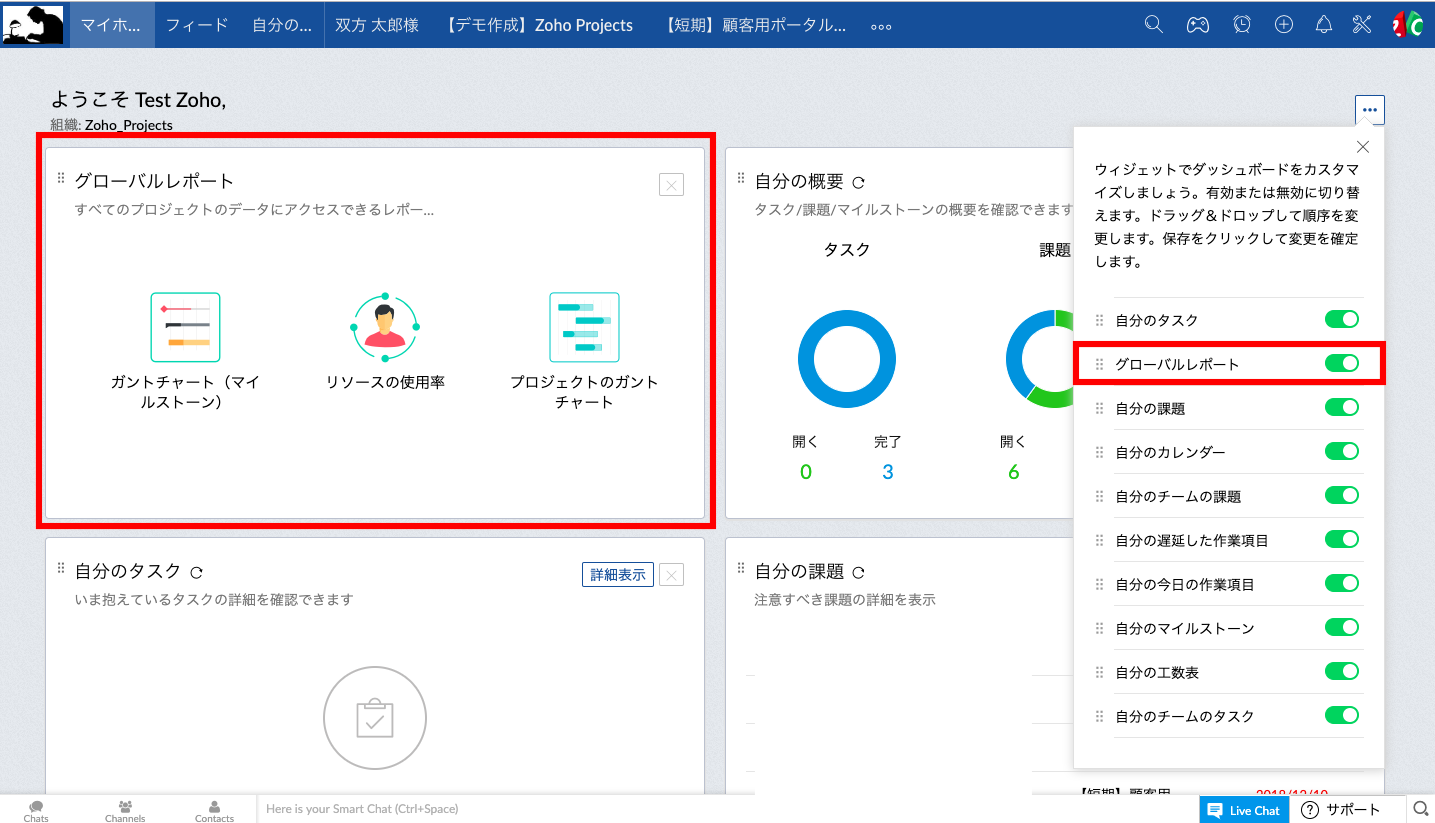
Task: Toggle the 自分のタスク widget switch
Action: [1342, 319]
